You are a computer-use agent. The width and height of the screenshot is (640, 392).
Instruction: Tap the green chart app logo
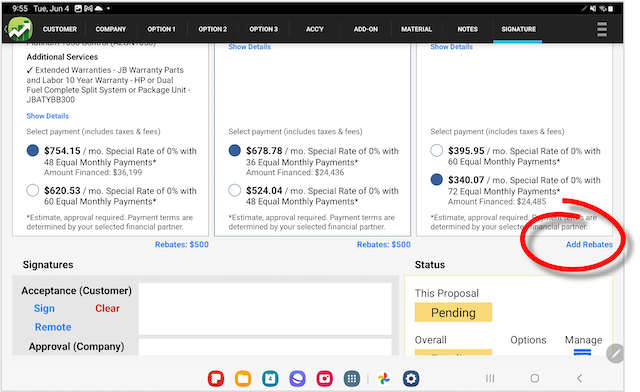coord(20,29)
